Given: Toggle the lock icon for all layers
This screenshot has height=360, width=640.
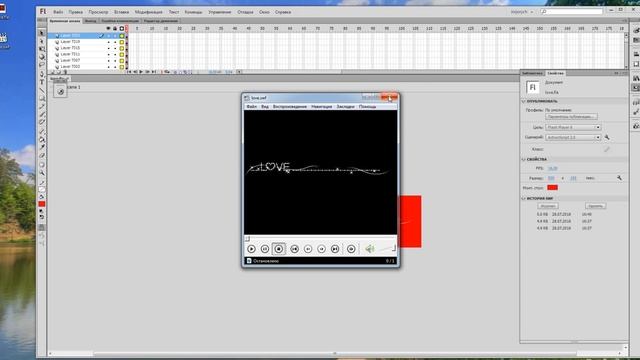Looking at the screenshot, I should tap(115, 29).
